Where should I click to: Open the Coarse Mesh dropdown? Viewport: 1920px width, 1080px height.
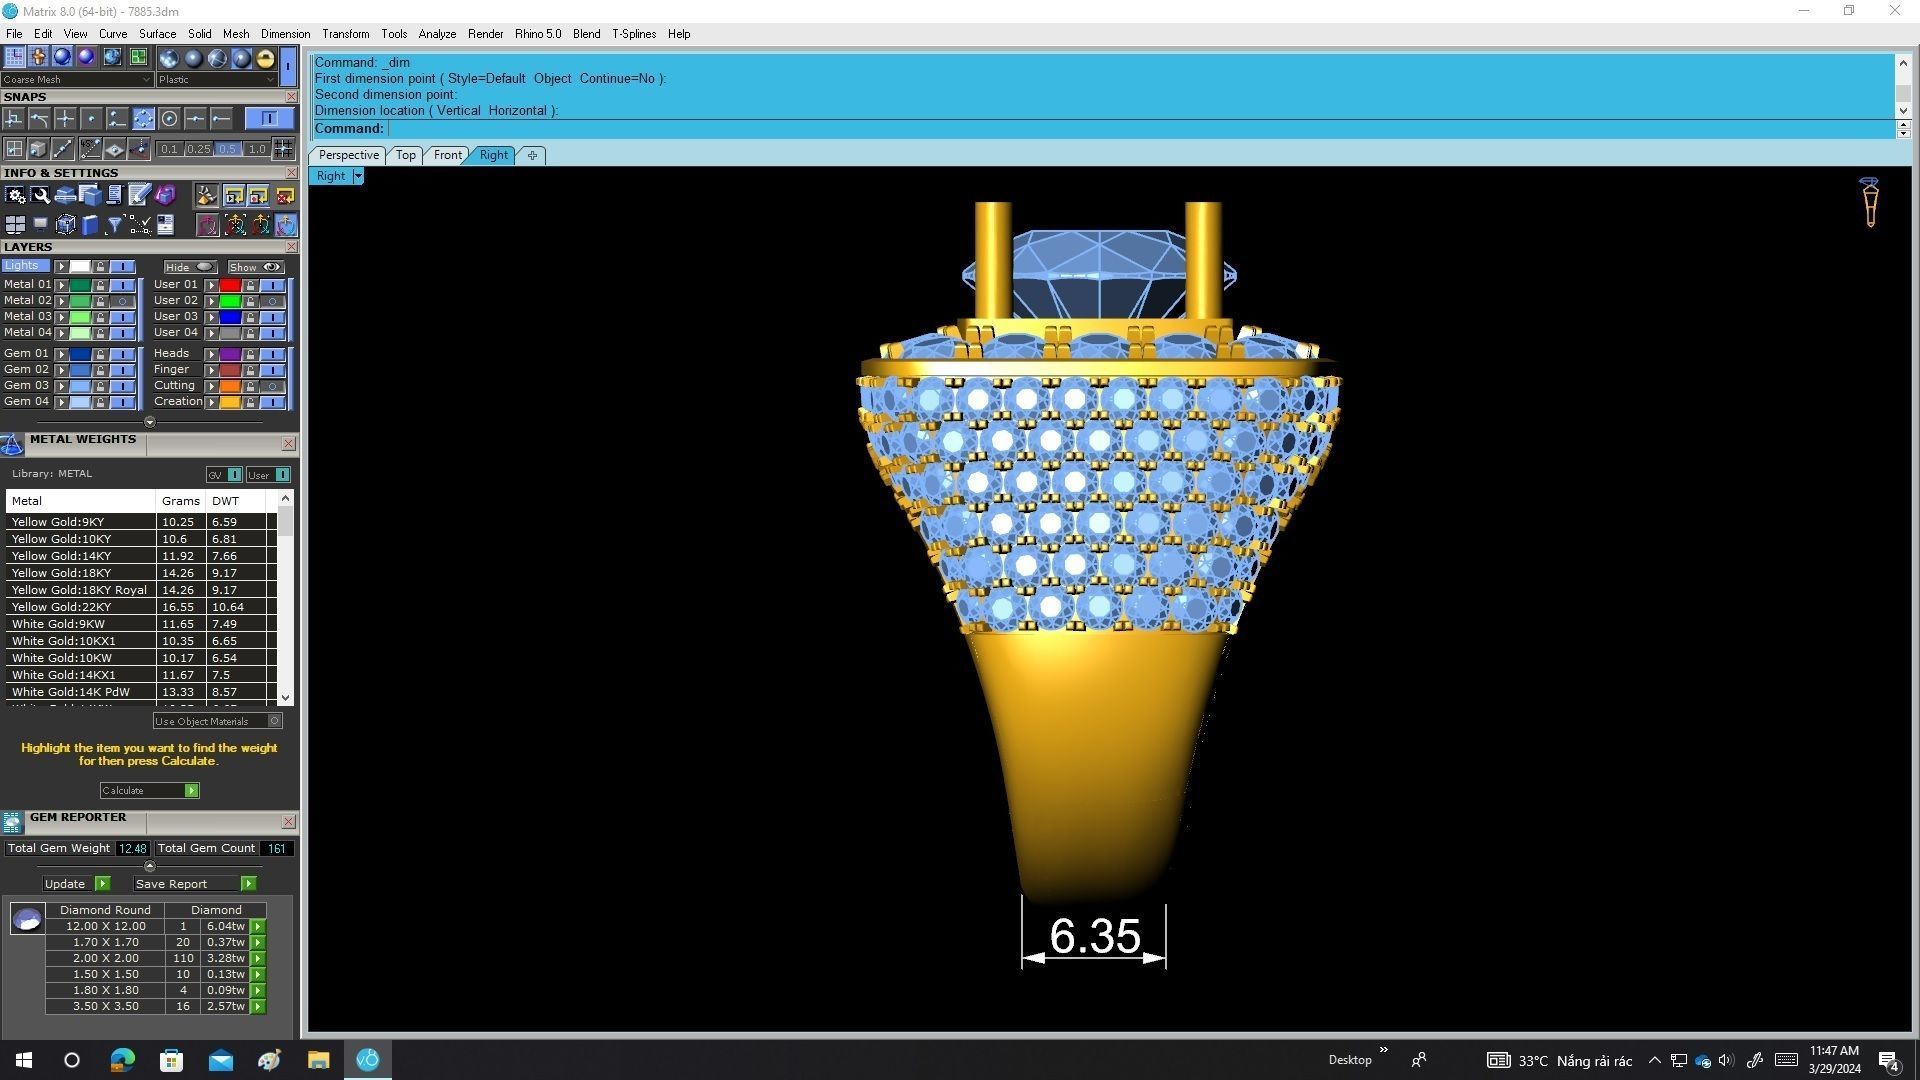[x=77, y=80]
